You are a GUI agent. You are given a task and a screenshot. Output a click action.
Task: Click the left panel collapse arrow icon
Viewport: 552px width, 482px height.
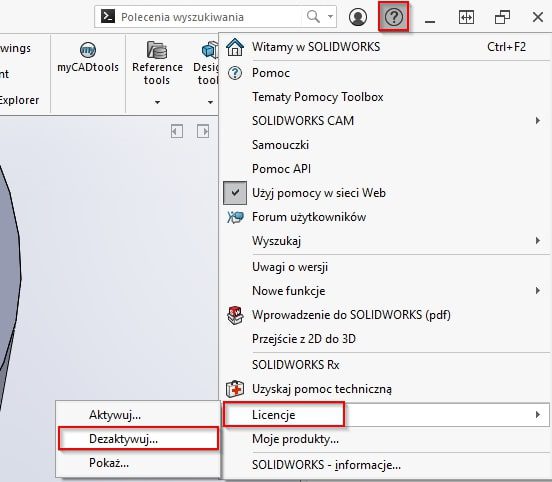(177, 132)
